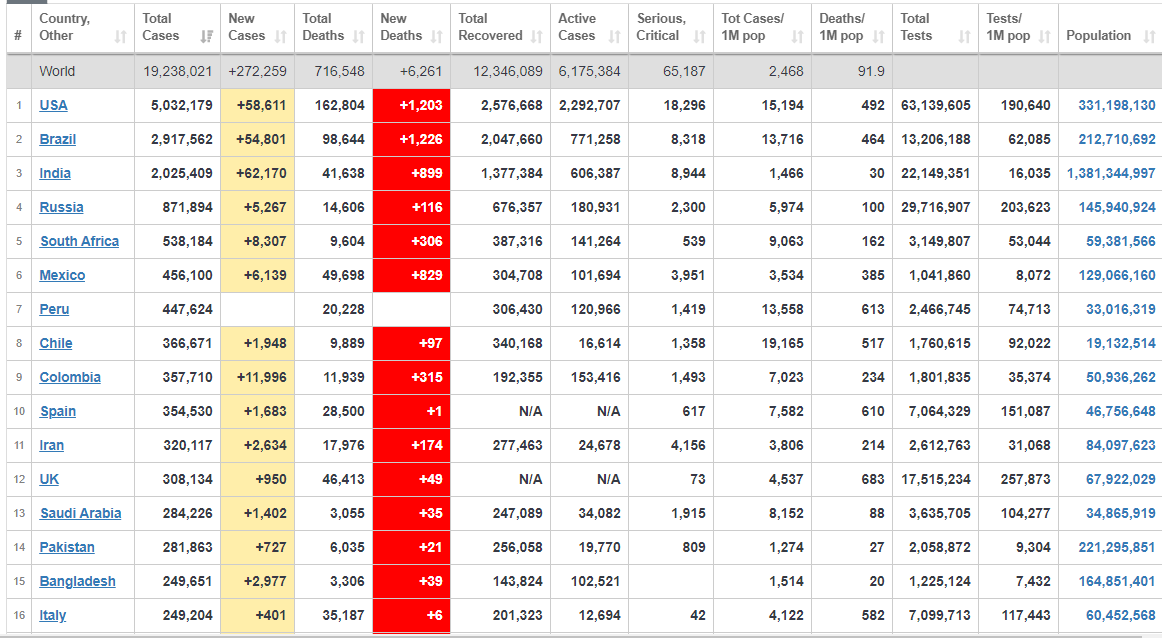Open the Spain country link
The width and height of the screenshot is (1162, 638).
tap(58, 412)
